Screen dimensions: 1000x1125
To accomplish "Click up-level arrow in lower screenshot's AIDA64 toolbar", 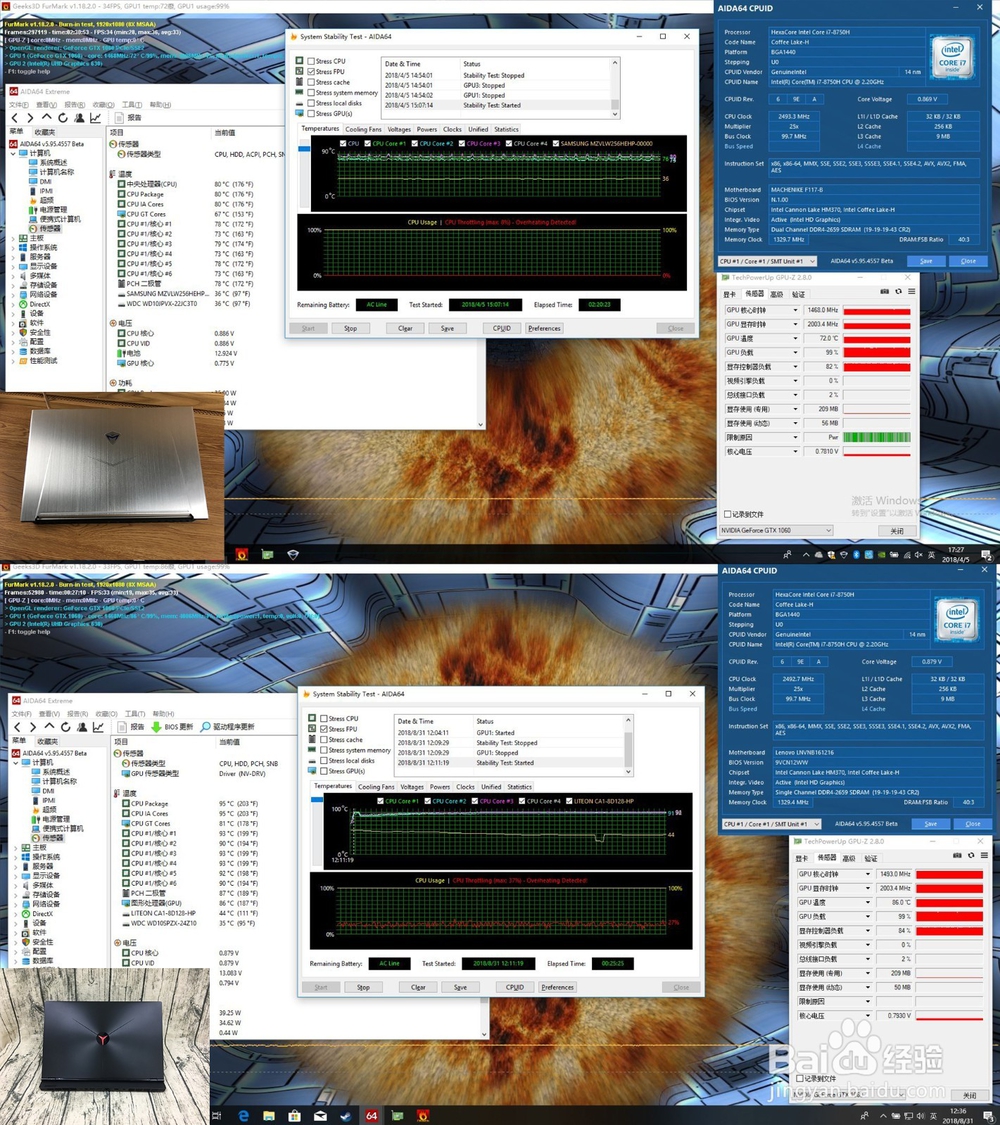I will [49, 727].
